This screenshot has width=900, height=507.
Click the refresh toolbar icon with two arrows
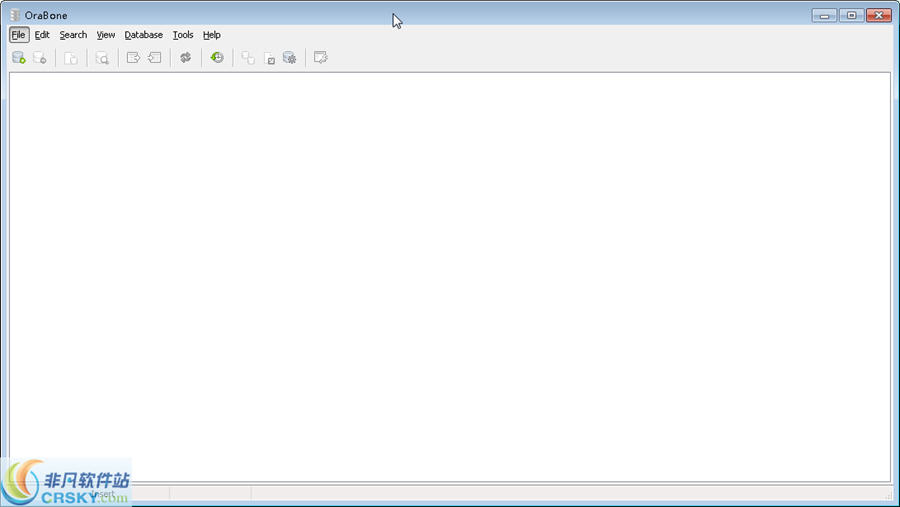185,57
